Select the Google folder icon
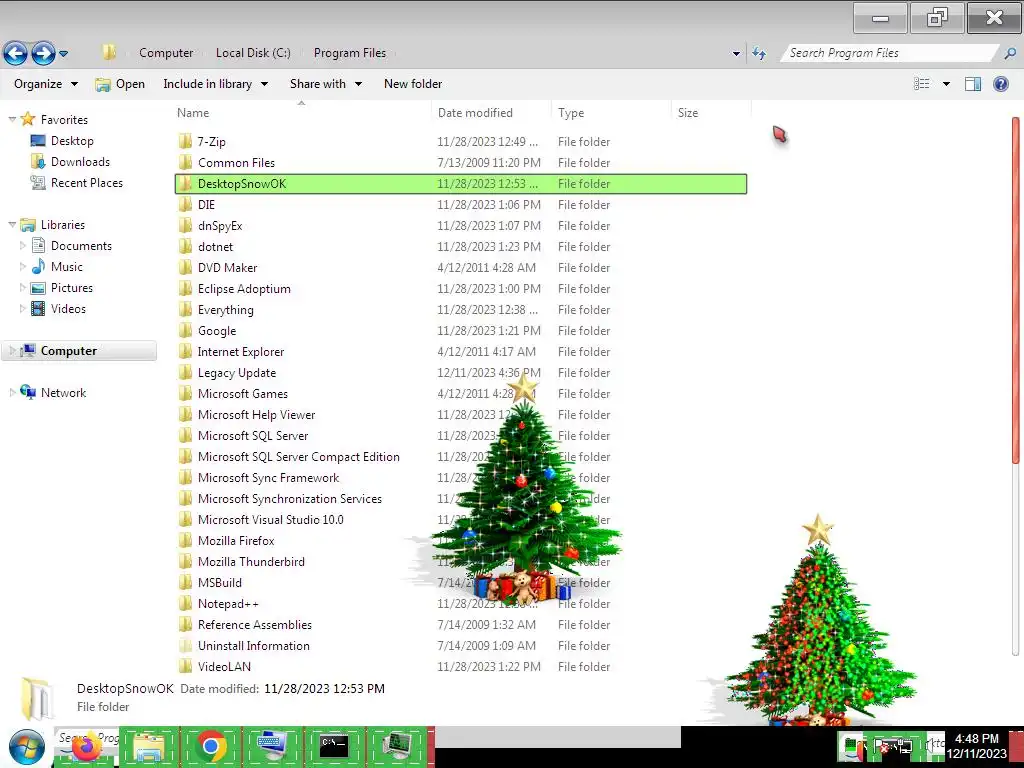Viewport: 1024px width, 768px height. pyautogui.click(x=185, y=330)
